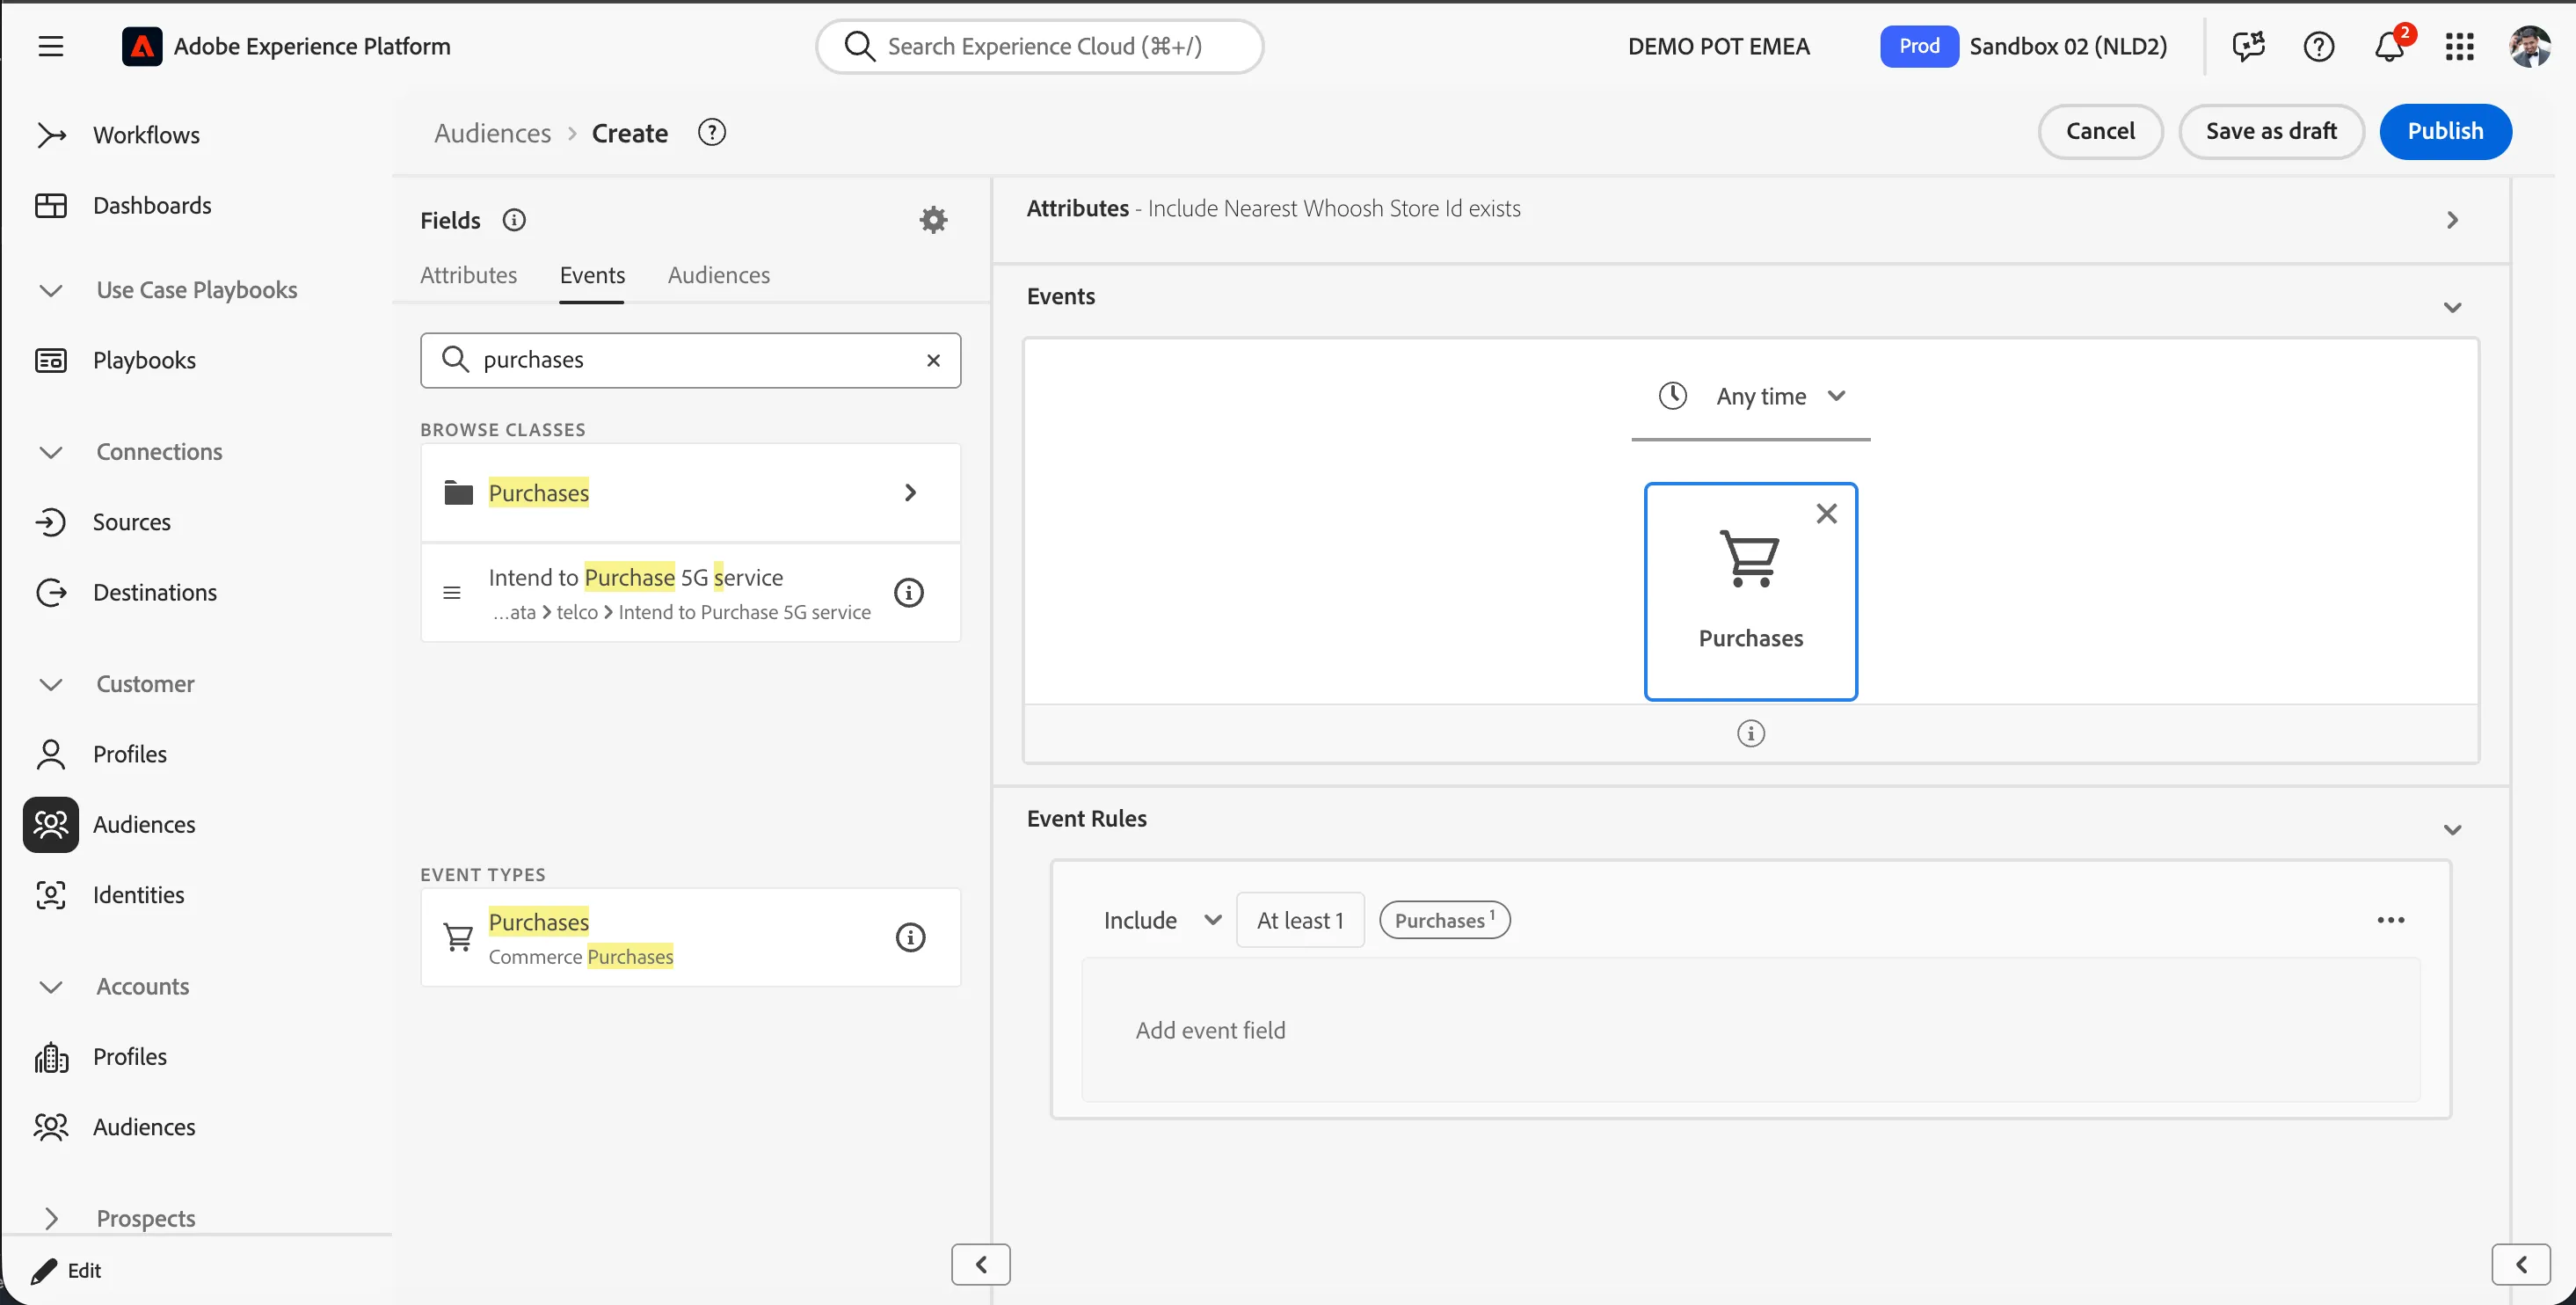Click the Publish button
The height and width of the screenshot is (1305, 2576).
(x=2445, y=131)
